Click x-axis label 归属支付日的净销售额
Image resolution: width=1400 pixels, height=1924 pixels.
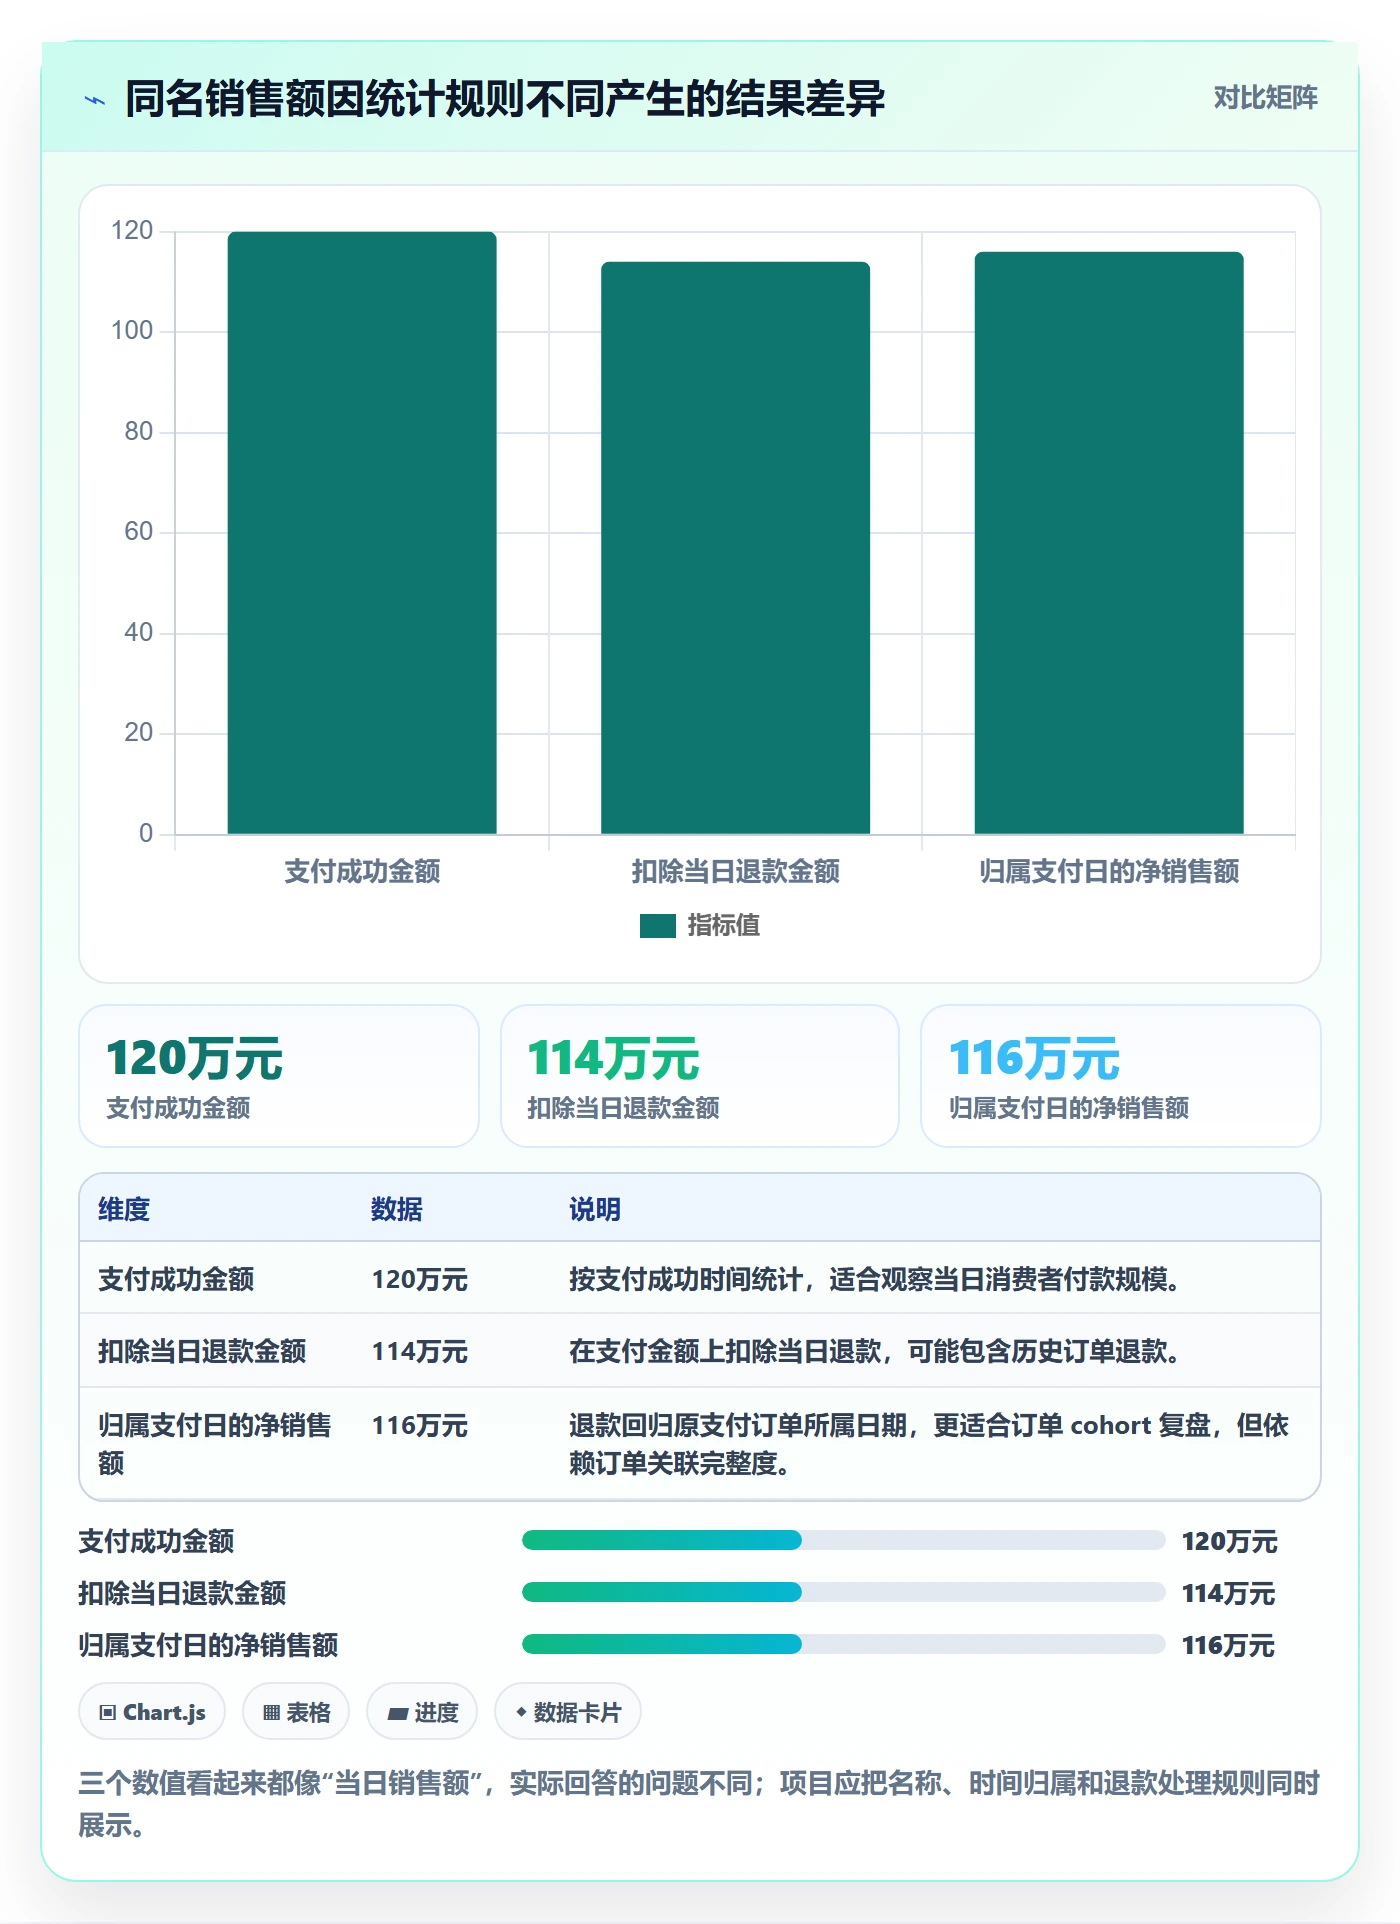(1109, 871)
